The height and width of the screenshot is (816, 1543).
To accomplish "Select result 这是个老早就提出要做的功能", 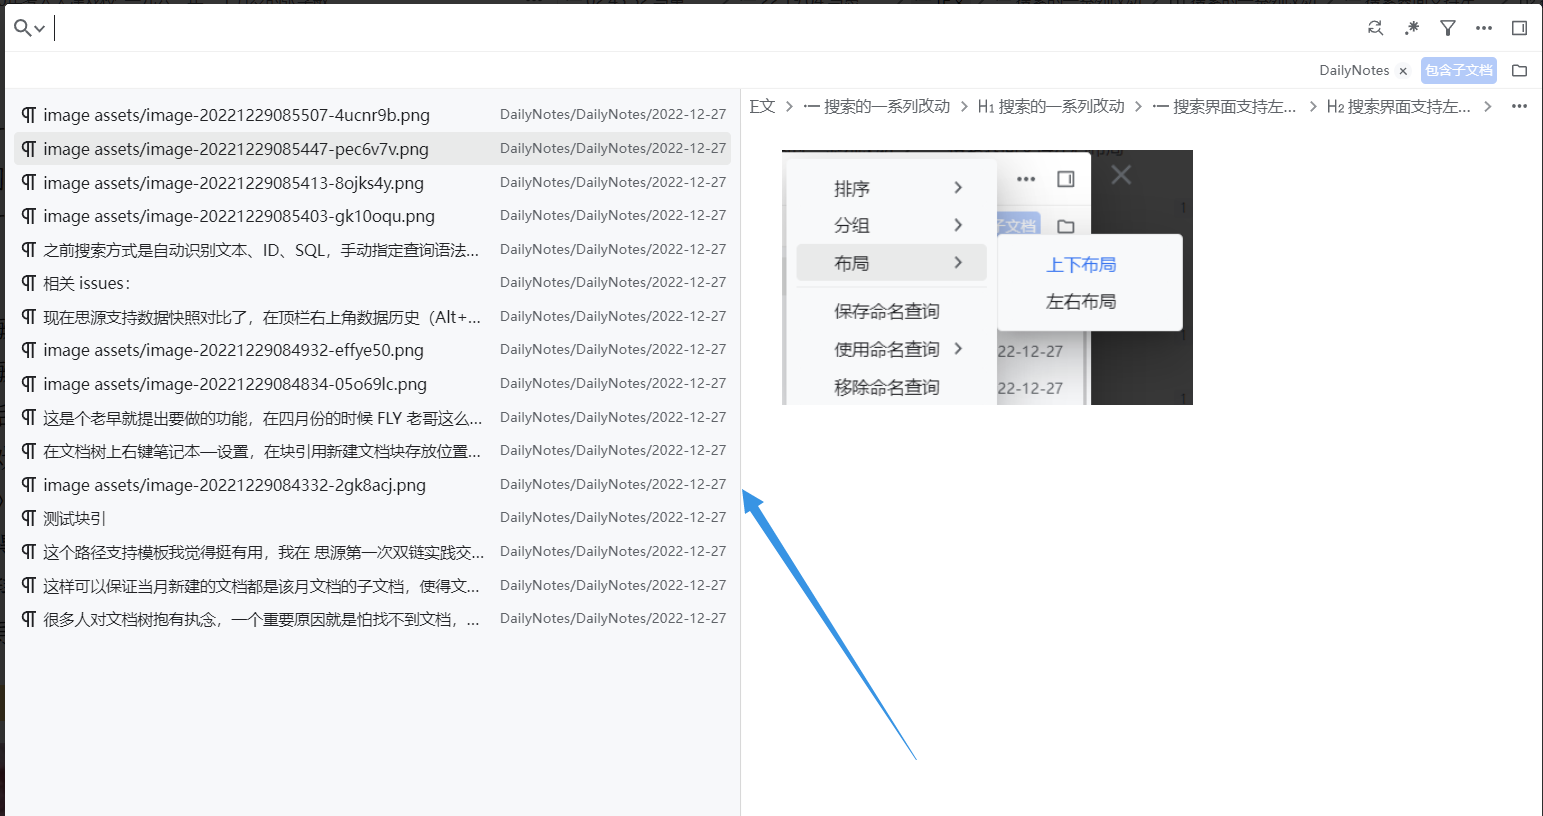I will click(x=372, y=418).
